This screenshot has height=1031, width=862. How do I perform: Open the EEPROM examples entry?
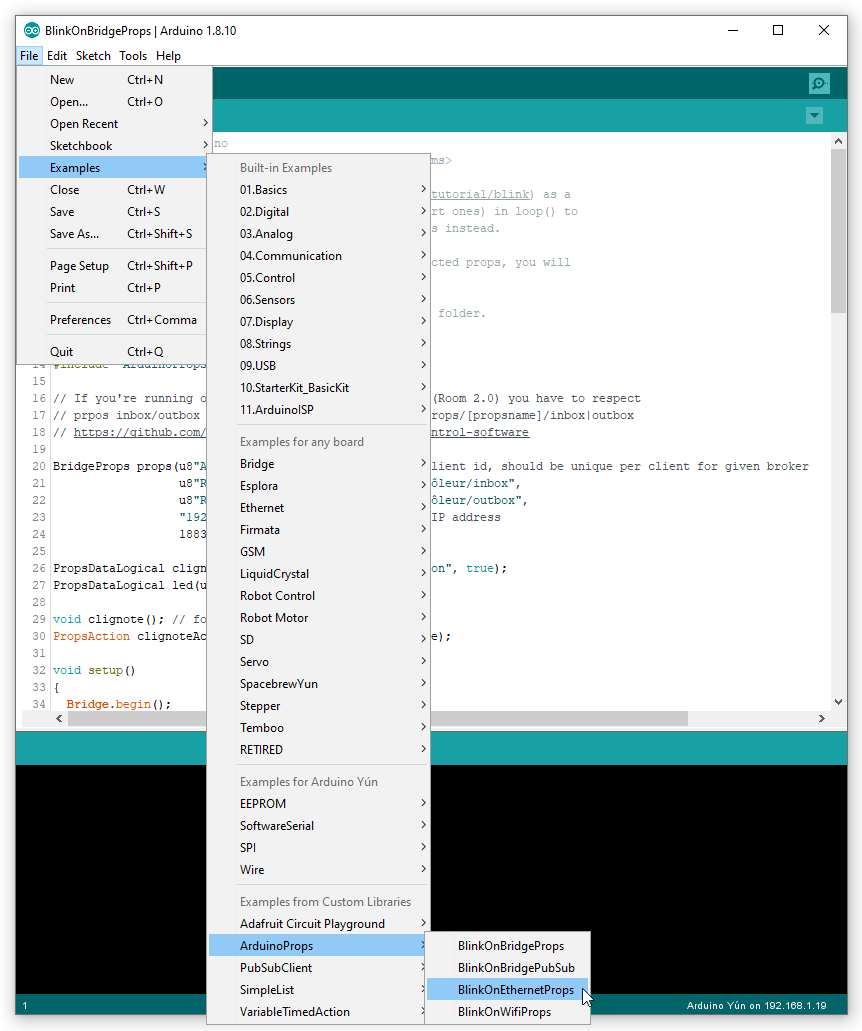(319, 804)
